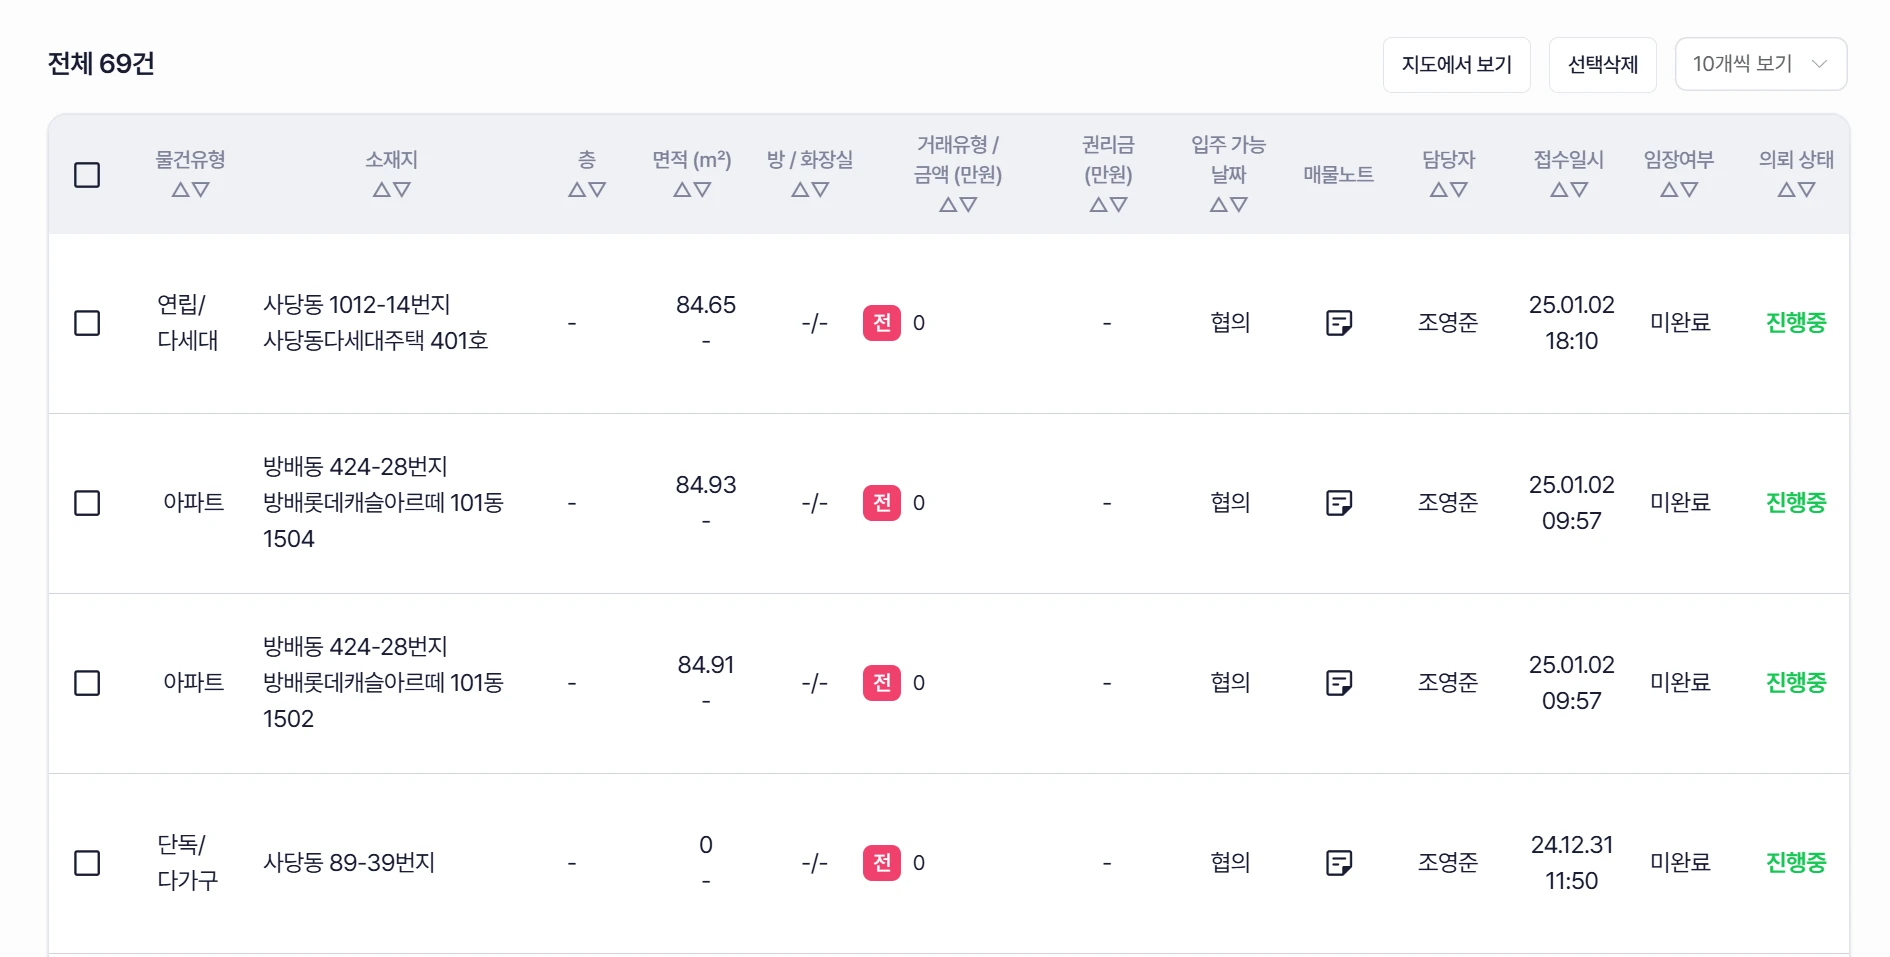Open memo note for 방배롯데캐슬아르떼 1504 listing

point(1339,503)
